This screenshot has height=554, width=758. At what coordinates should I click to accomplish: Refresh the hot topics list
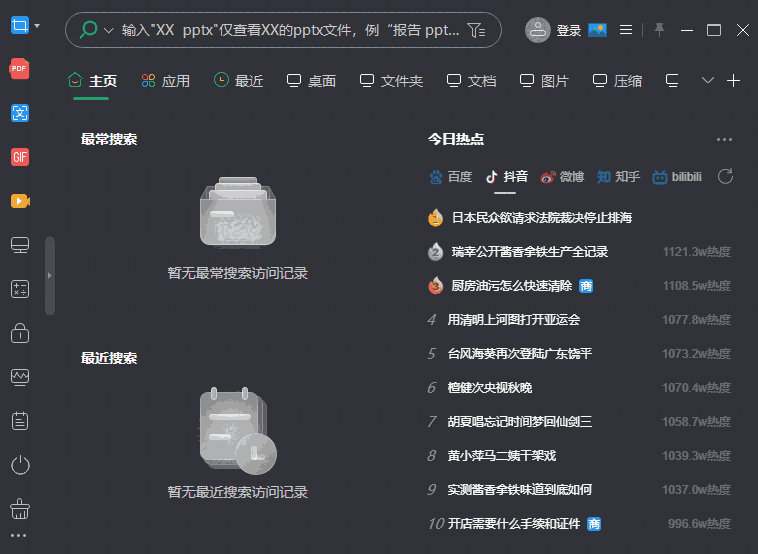[725, 176]
